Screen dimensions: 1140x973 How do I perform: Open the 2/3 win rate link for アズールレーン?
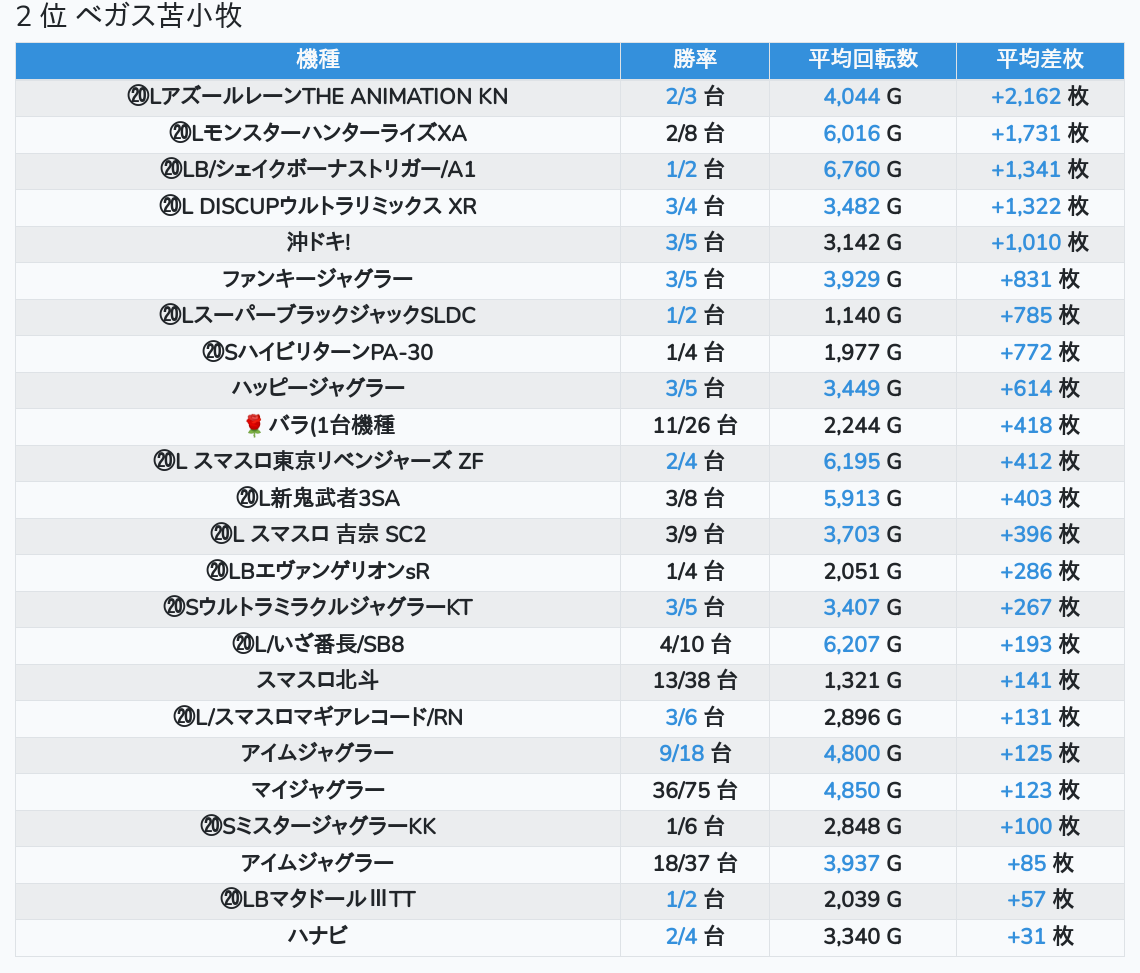pyautogui.click(x=681, y=97)
